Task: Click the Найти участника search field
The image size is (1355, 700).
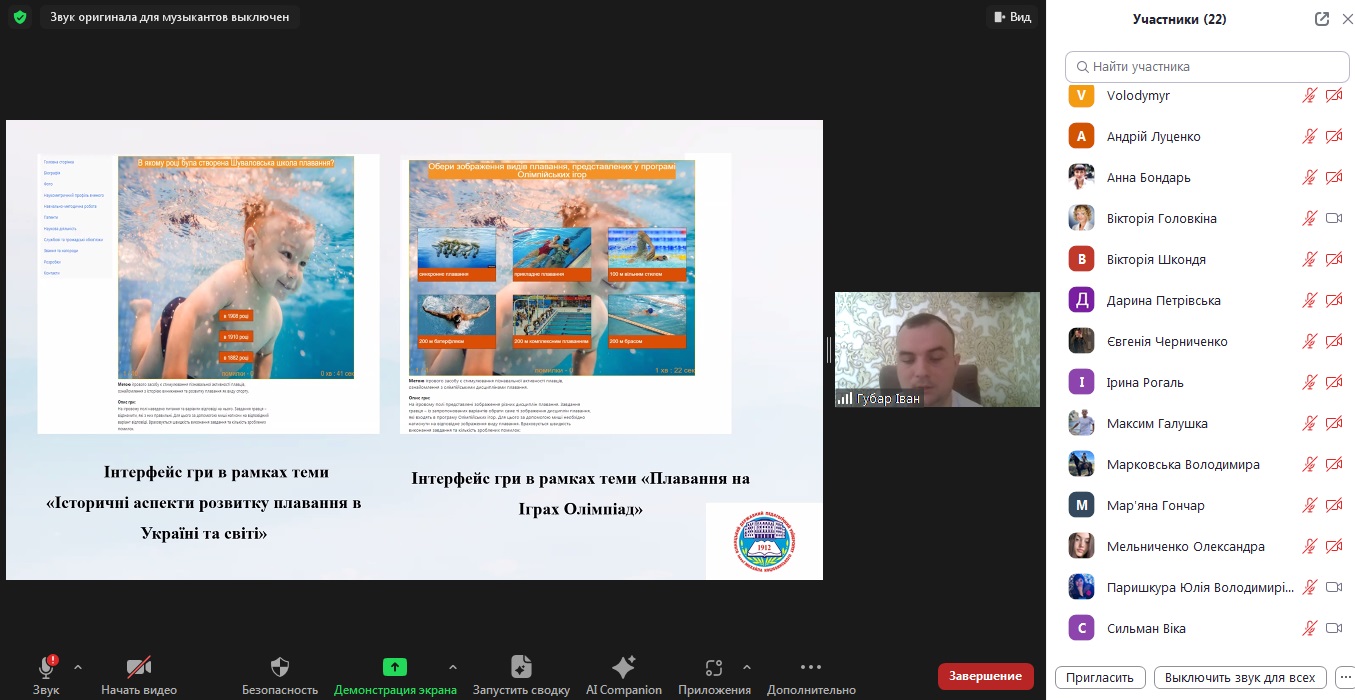Action: [x=1207, y=67]
